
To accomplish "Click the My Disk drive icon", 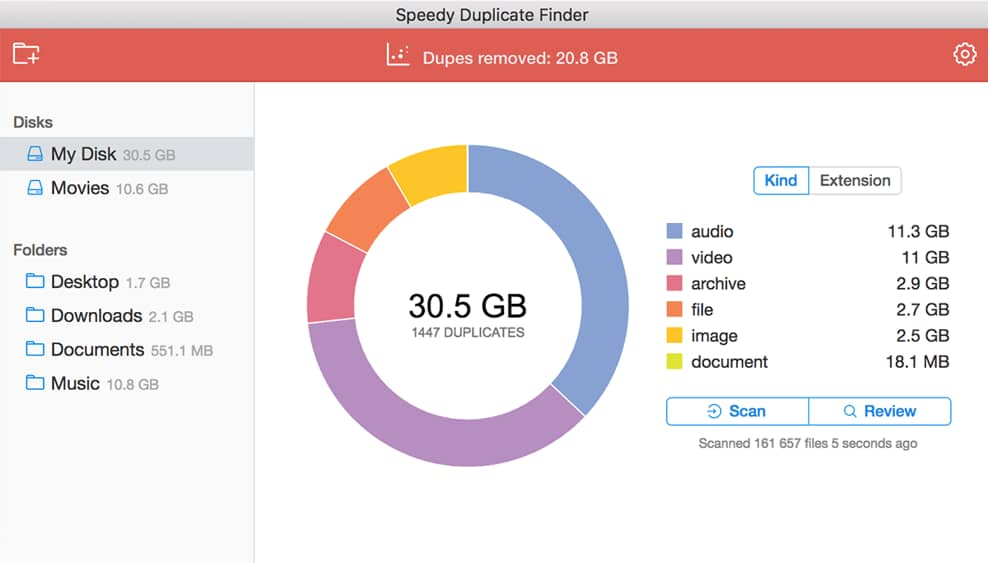I will (x=35, y=154).
